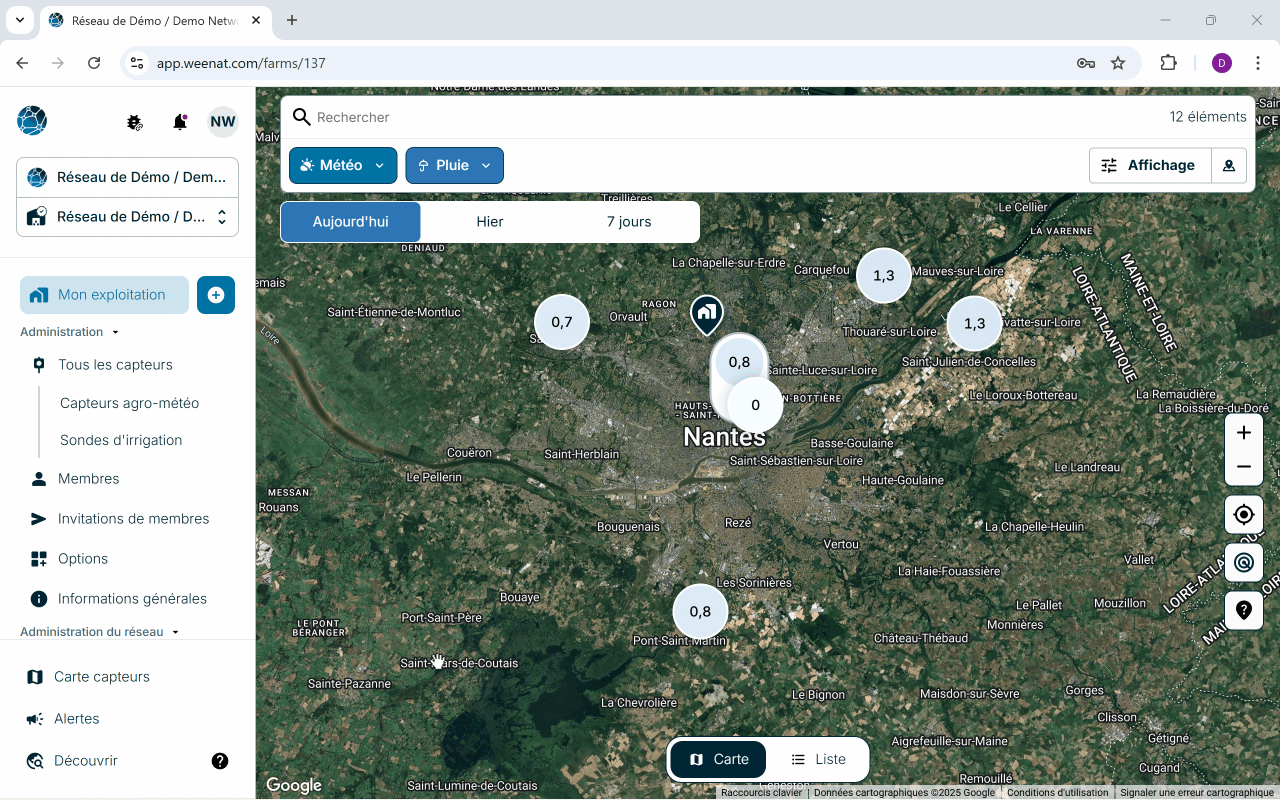Zoom out on the map
The height and width of the screenshot is (800, 1280).
tap(1244, 467)
